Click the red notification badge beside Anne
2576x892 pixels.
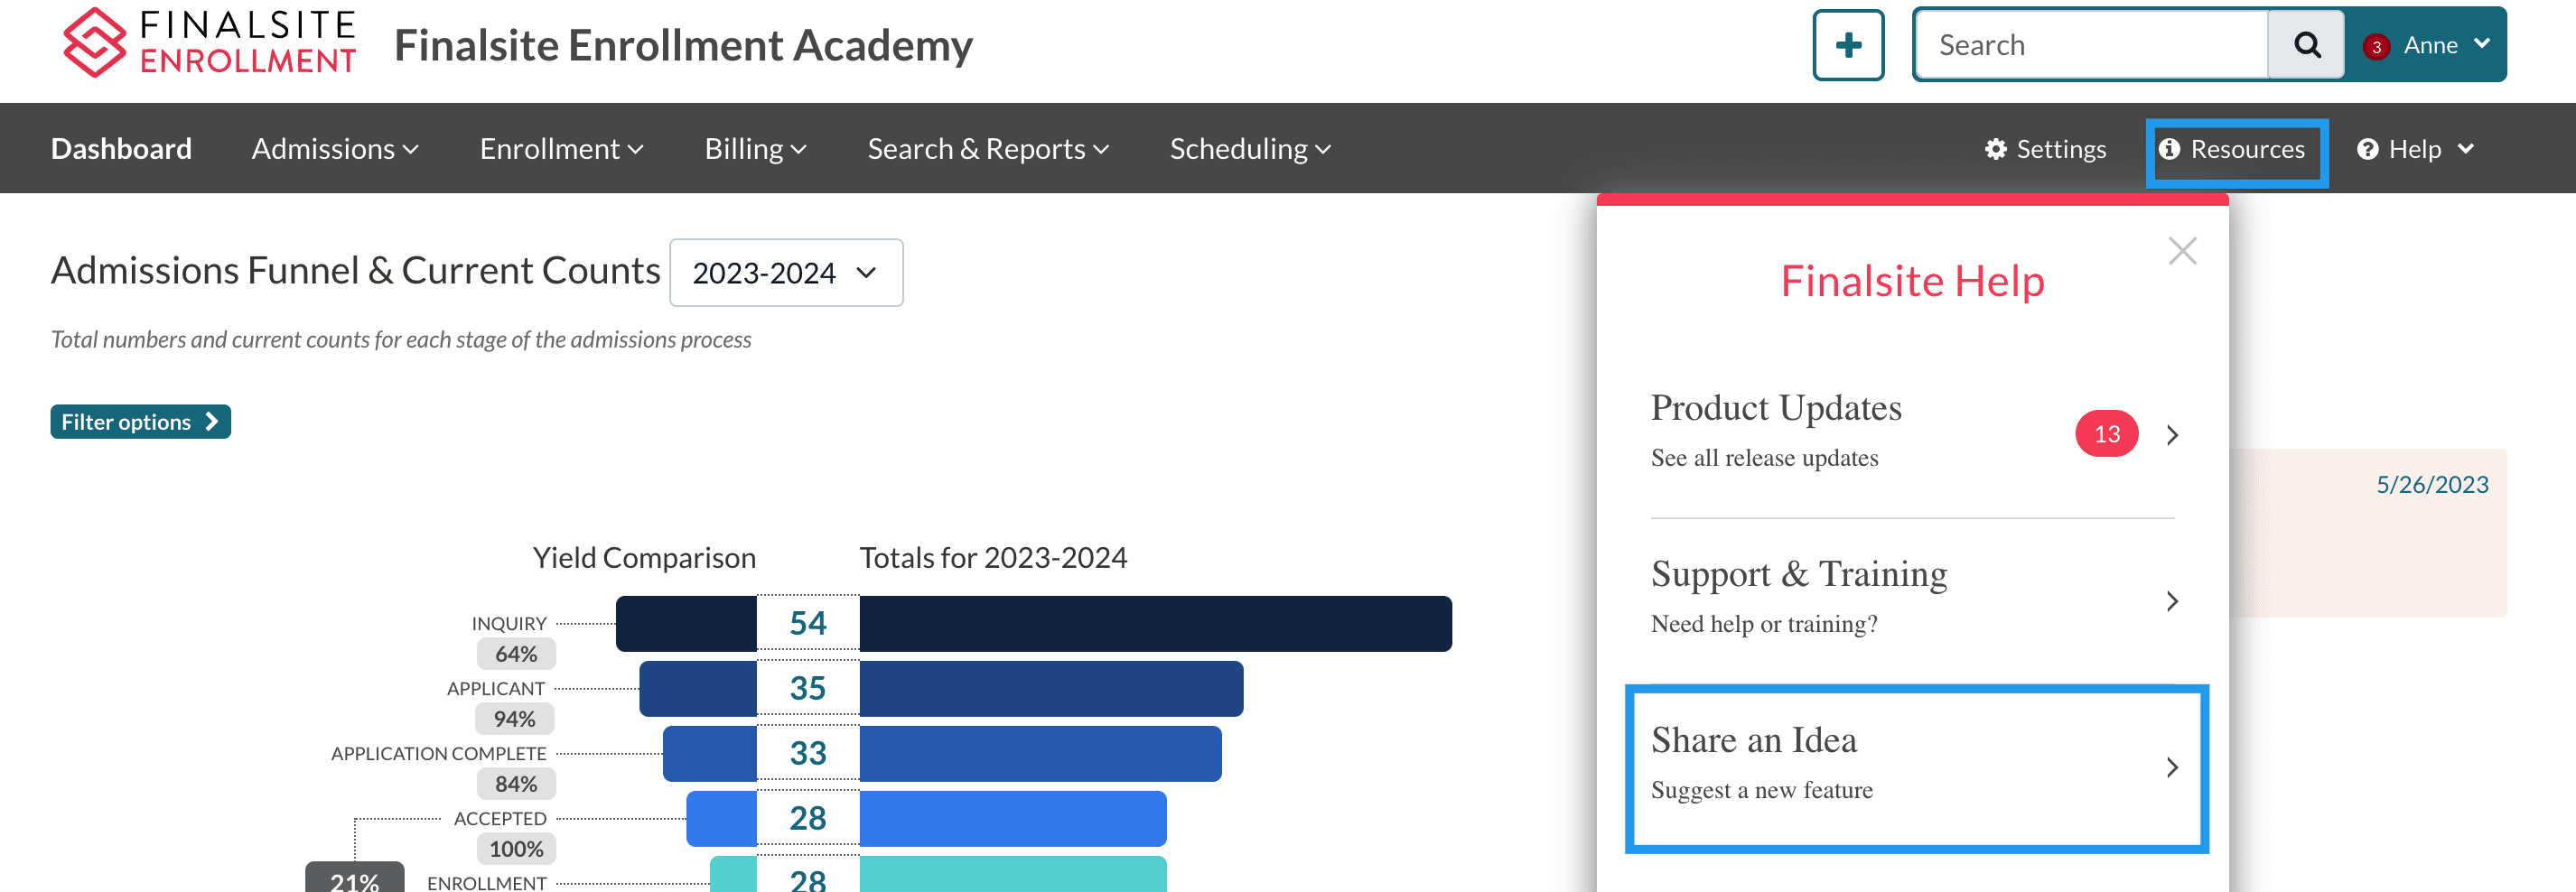point(2376,47)
